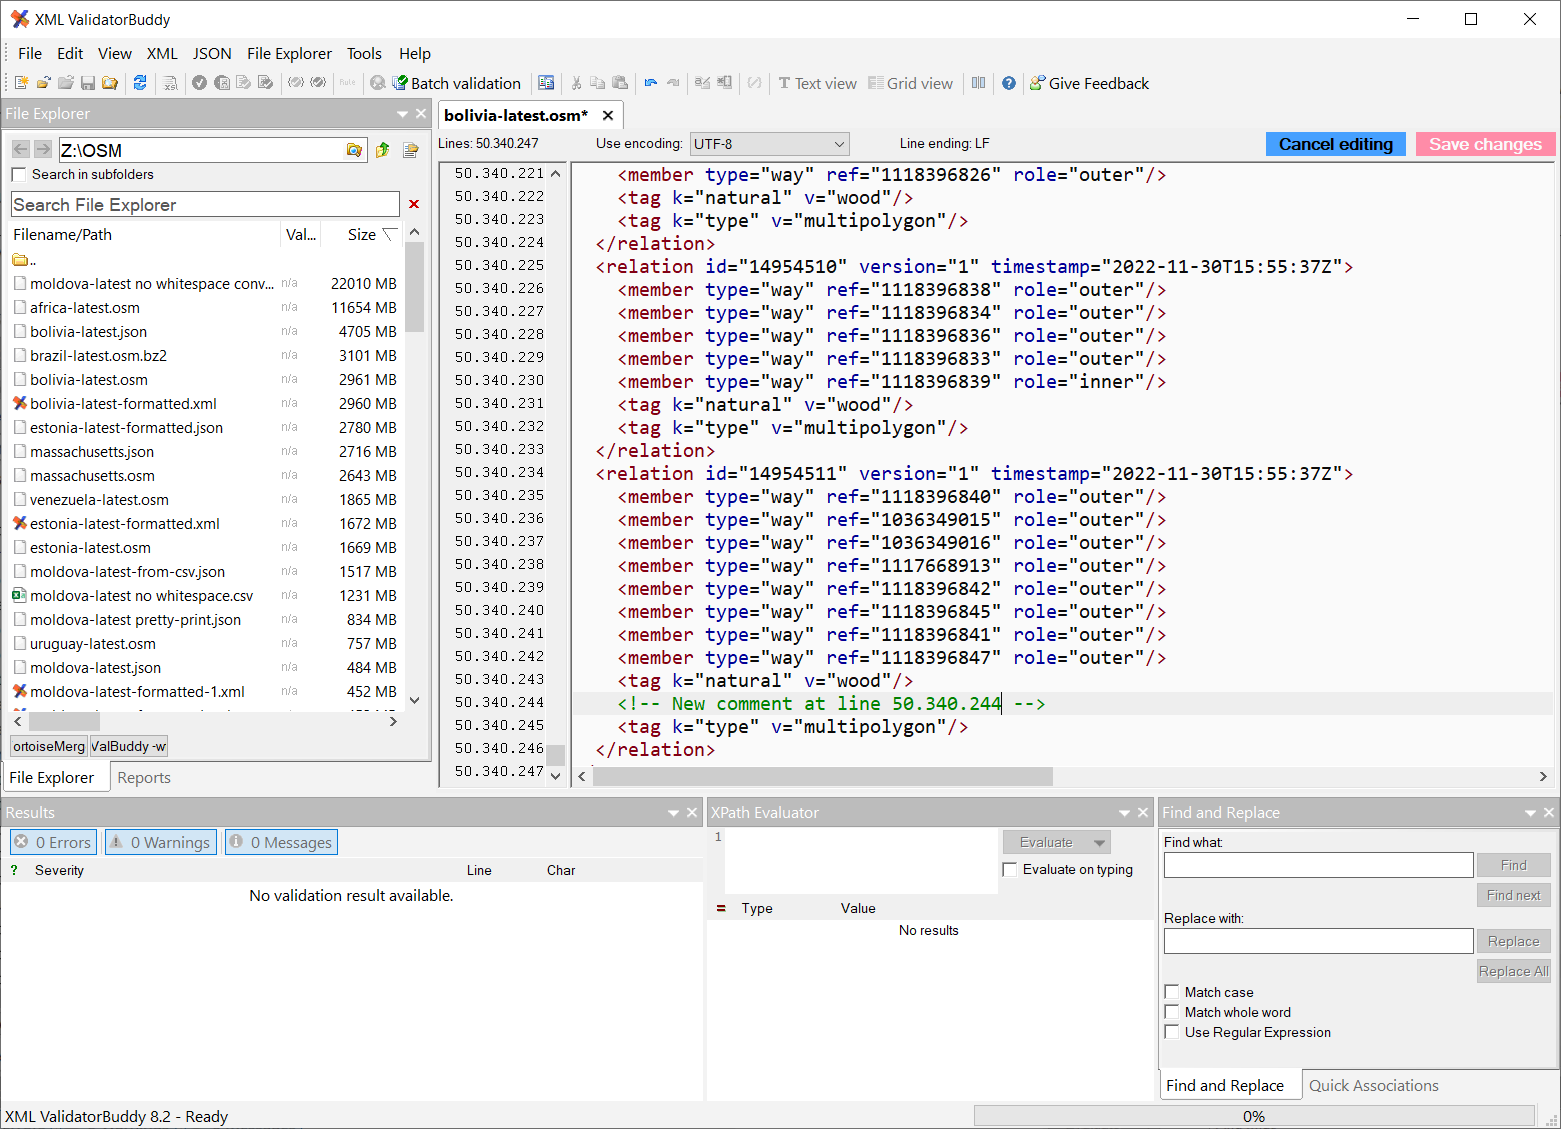Enable Search in subfolders
This screenshot has width=1561, height=1129.
point(17,174)
